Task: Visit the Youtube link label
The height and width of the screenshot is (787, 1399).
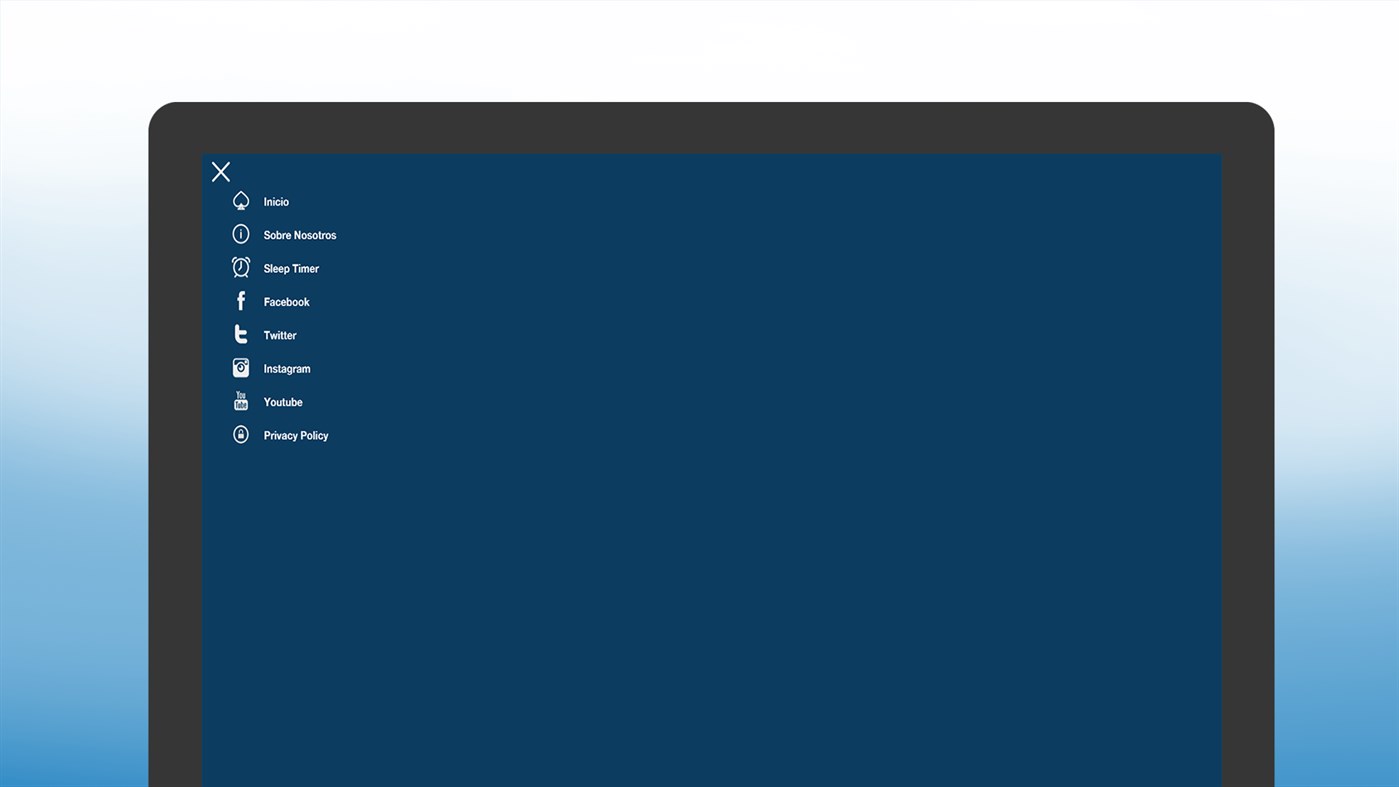Action: pos(283,402)
